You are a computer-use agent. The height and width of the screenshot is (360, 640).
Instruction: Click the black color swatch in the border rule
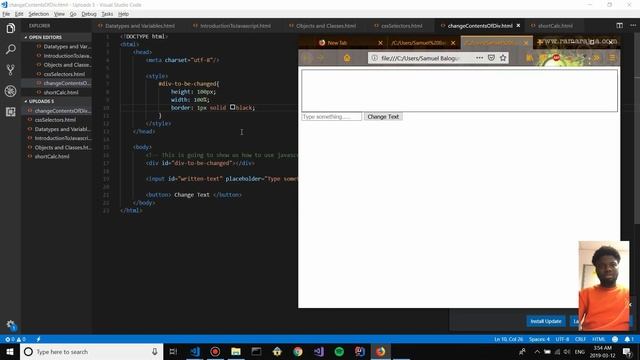click(x=232, y=107)
